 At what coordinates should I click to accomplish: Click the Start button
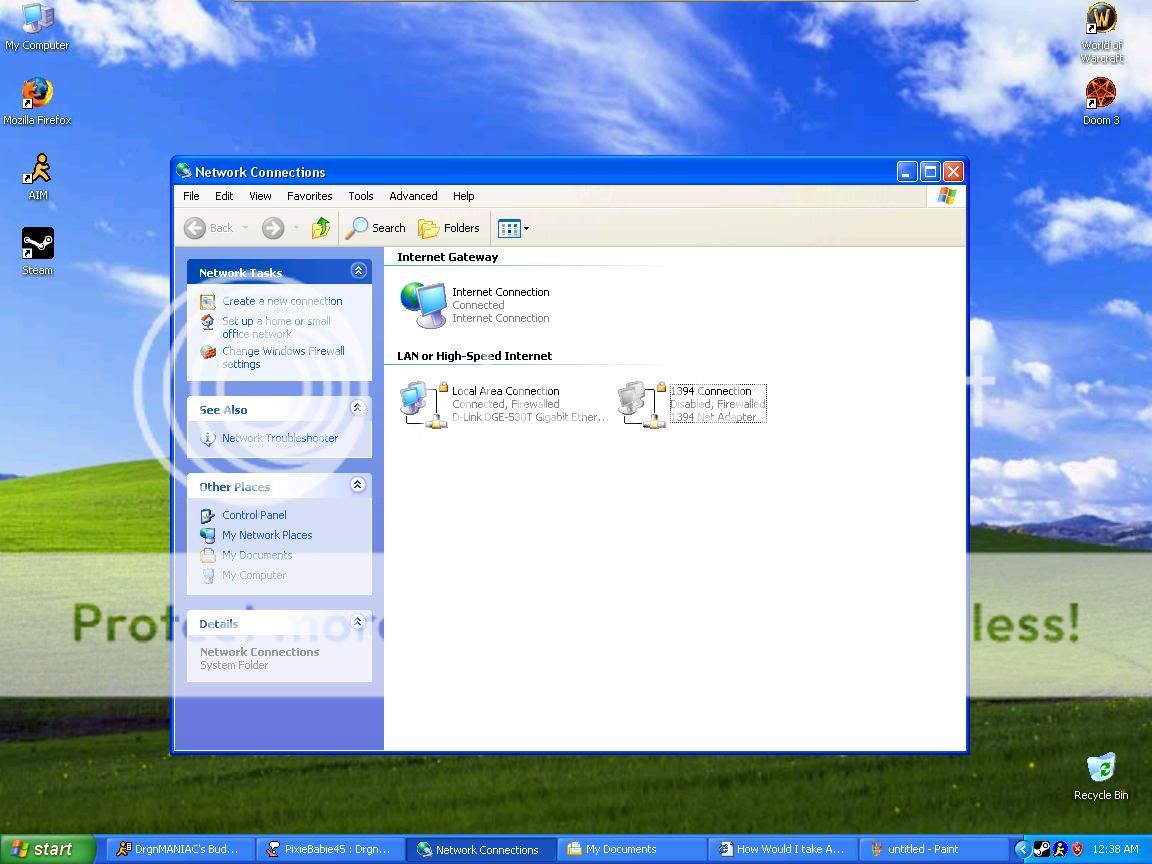[x=47, y=849]
